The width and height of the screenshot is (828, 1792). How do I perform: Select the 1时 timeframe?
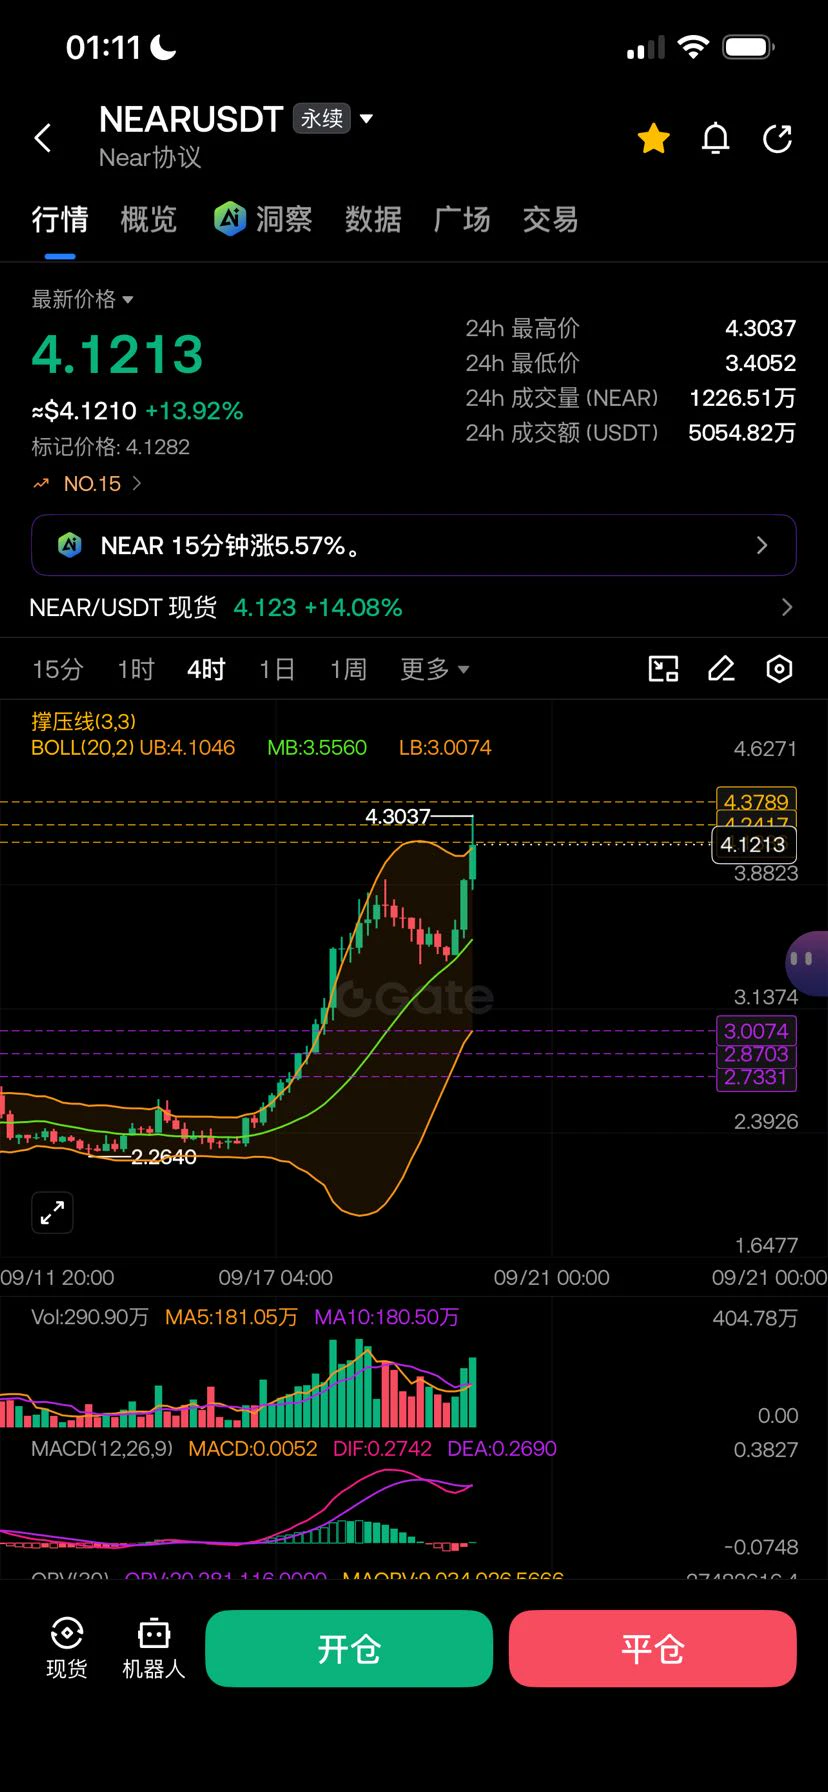(136, 669)
